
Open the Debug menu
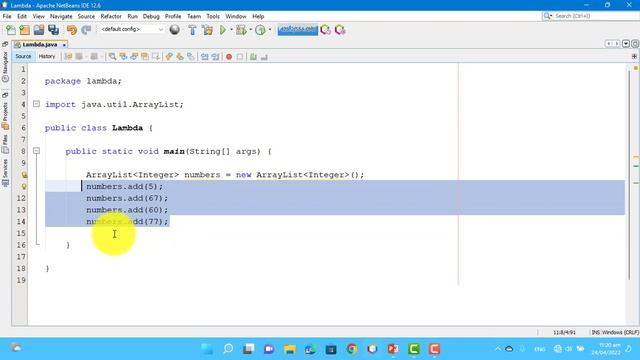pos(151,16)
